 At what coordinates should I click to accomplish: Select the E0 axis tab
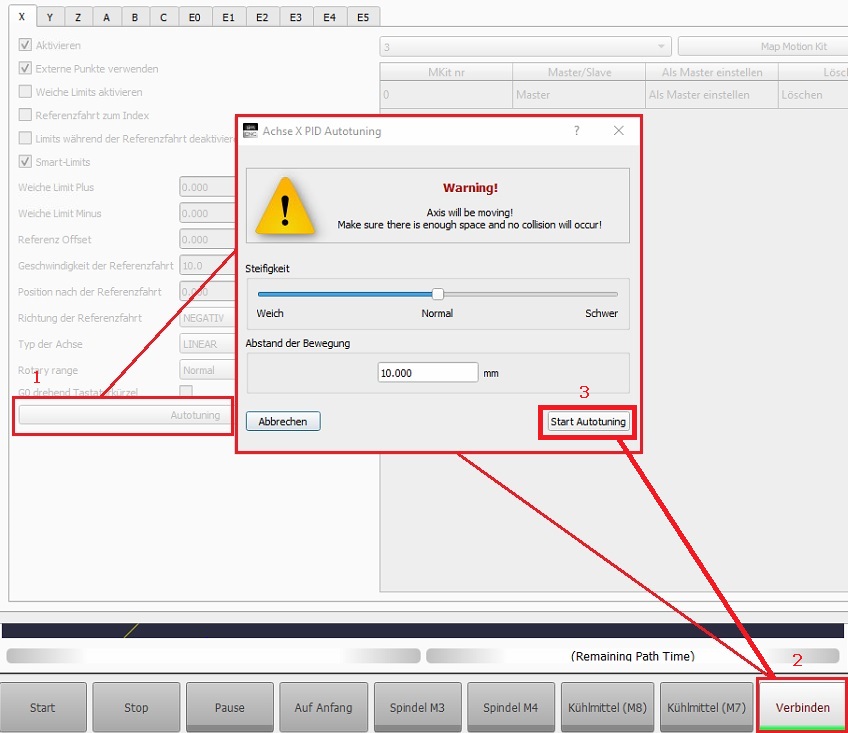pos(194,17)
